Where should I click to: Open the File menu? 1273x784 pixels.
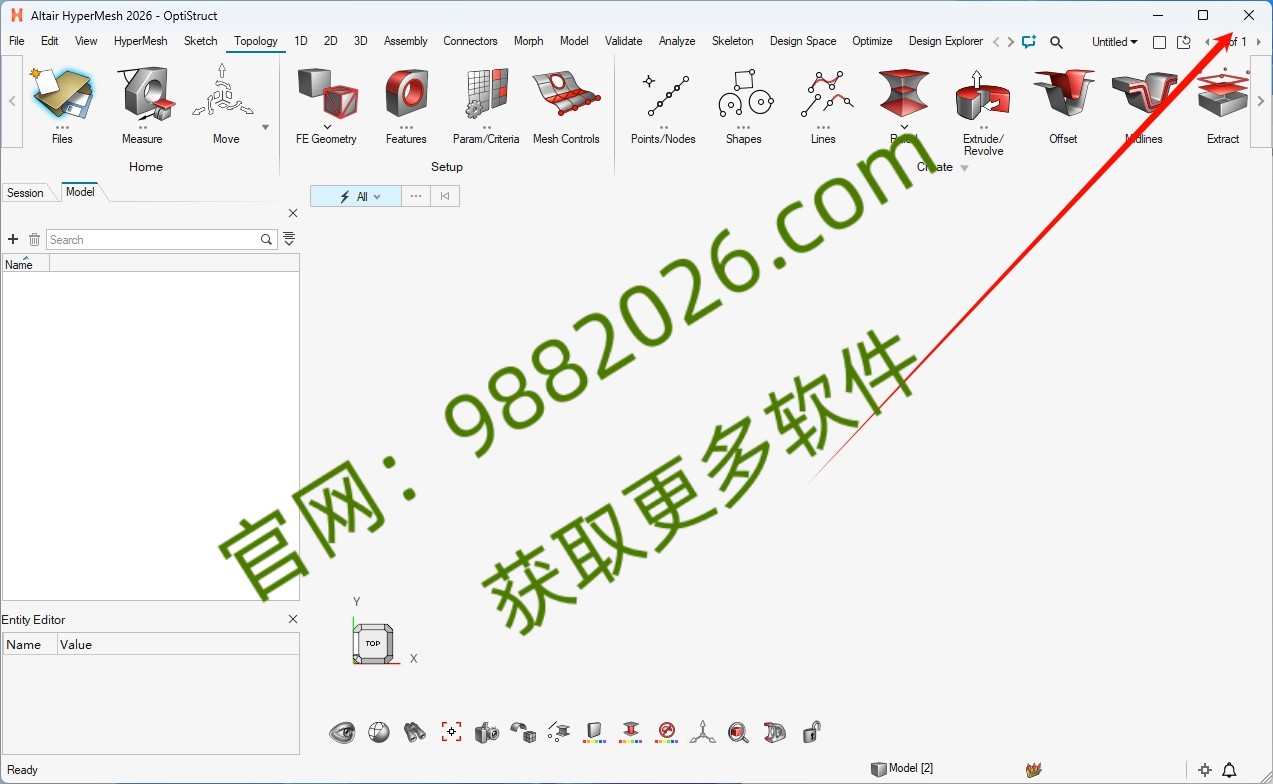(17, 41)
